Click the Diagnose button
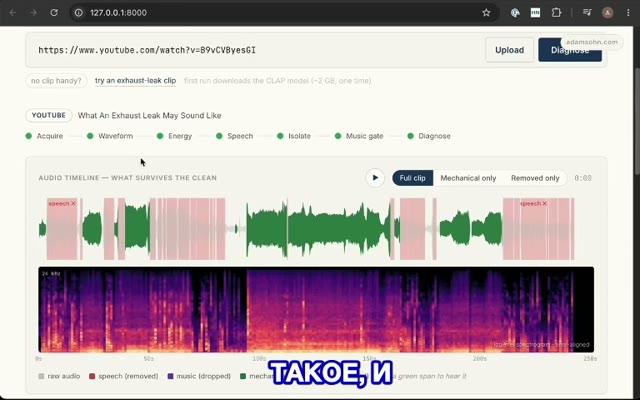This screenshot has height=400, width=640. [x=570, y=50]
